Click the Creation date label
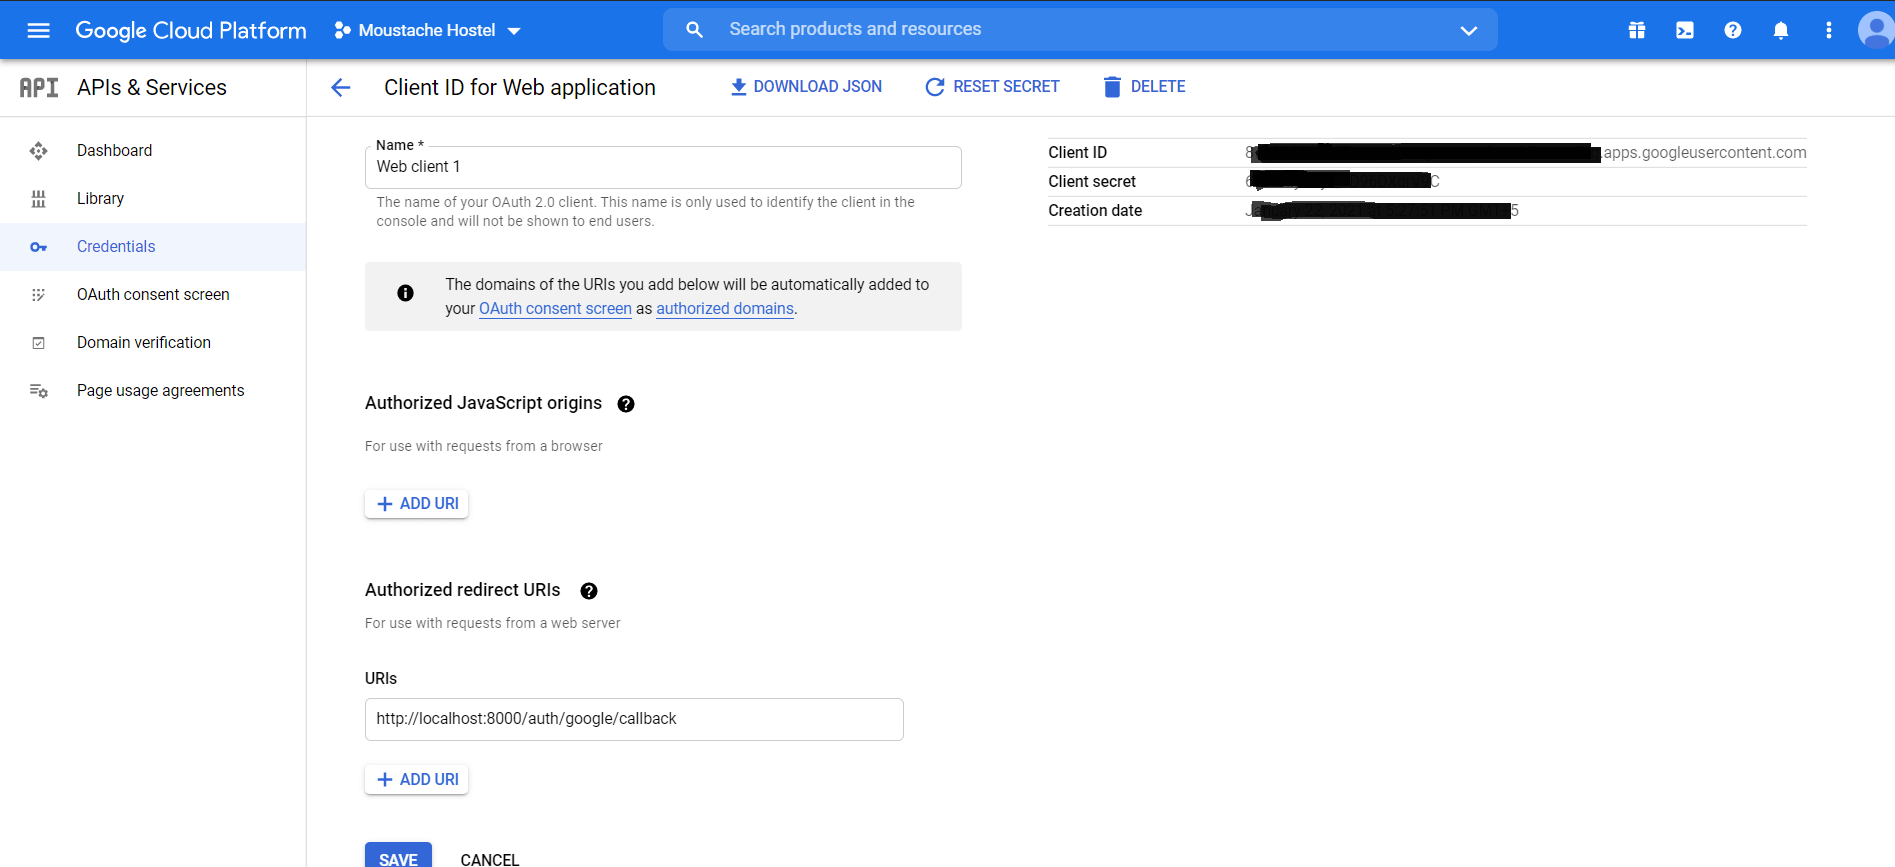 click(1095, 211)
